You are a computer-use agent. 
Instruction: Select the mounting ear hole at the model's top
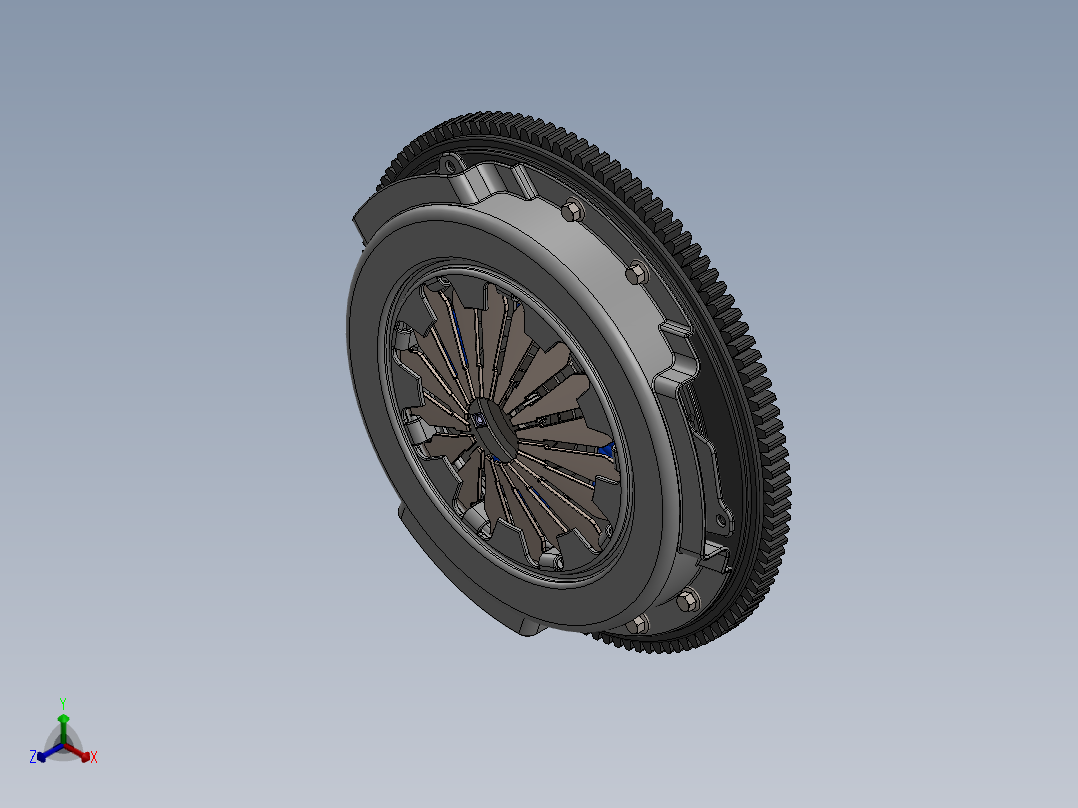(449, 165)
